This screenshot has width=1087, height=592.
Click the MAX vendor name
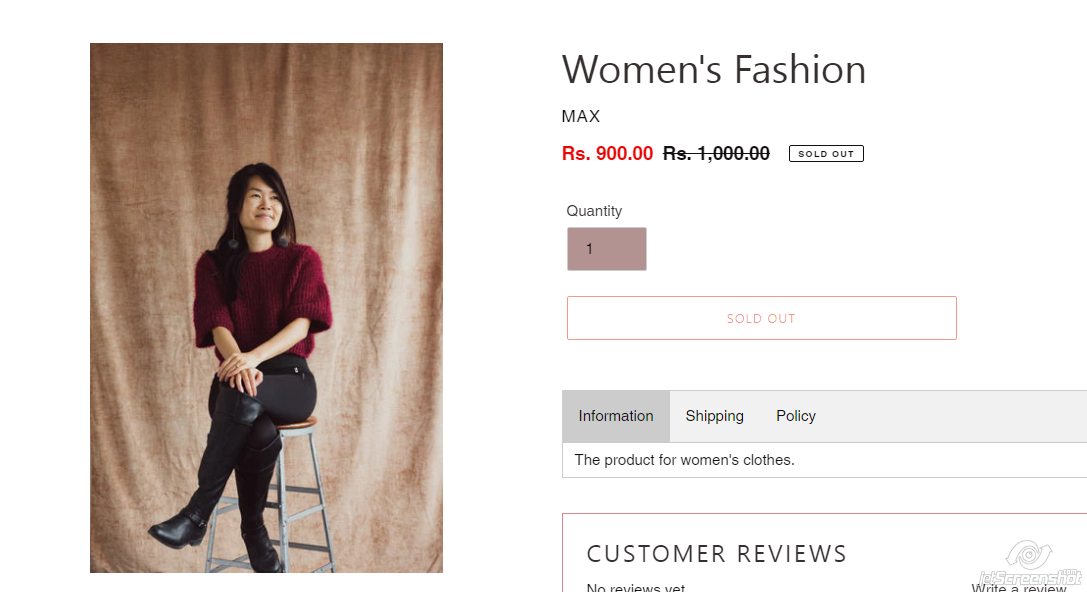coord(581,116)
